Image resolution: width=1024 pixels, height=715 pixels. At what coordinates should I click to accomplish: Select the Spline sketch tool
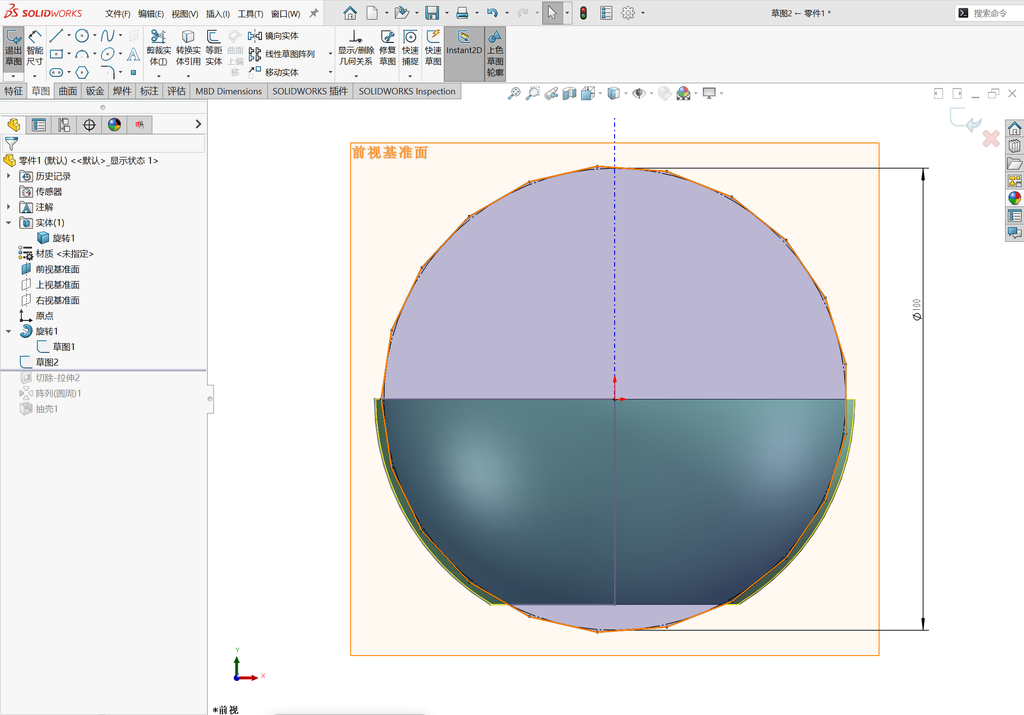tap(108, 35)
